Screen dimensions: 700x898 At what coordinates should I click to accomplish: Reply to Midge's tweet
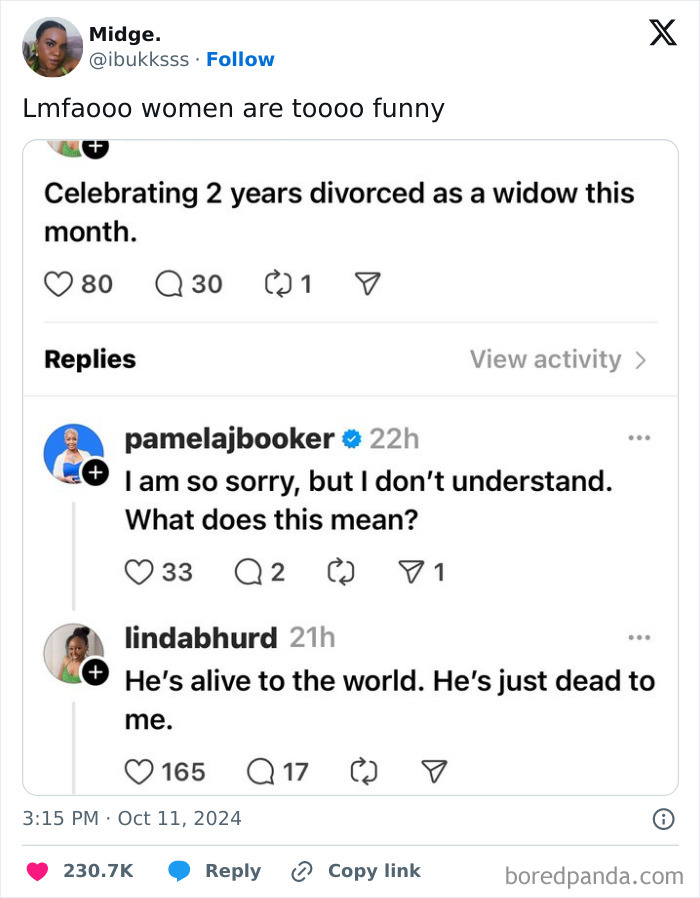(x=215, y=870)
